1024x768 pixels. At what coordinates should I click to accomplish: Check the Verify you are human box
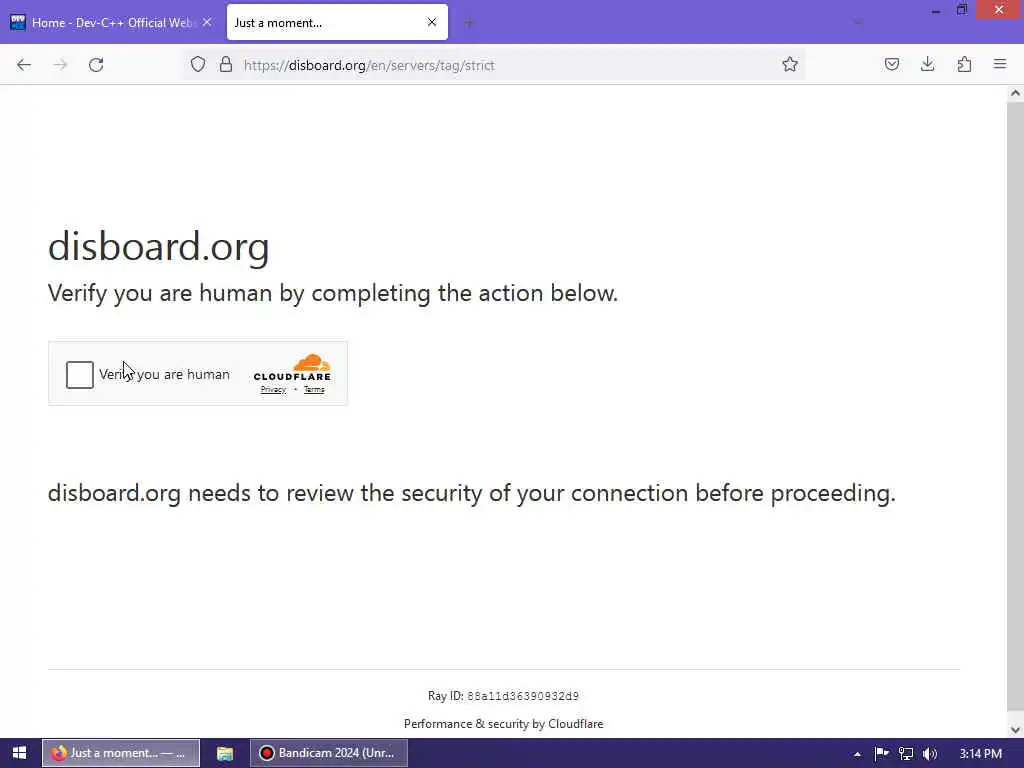pyautogui.click(x=80, y=375)
